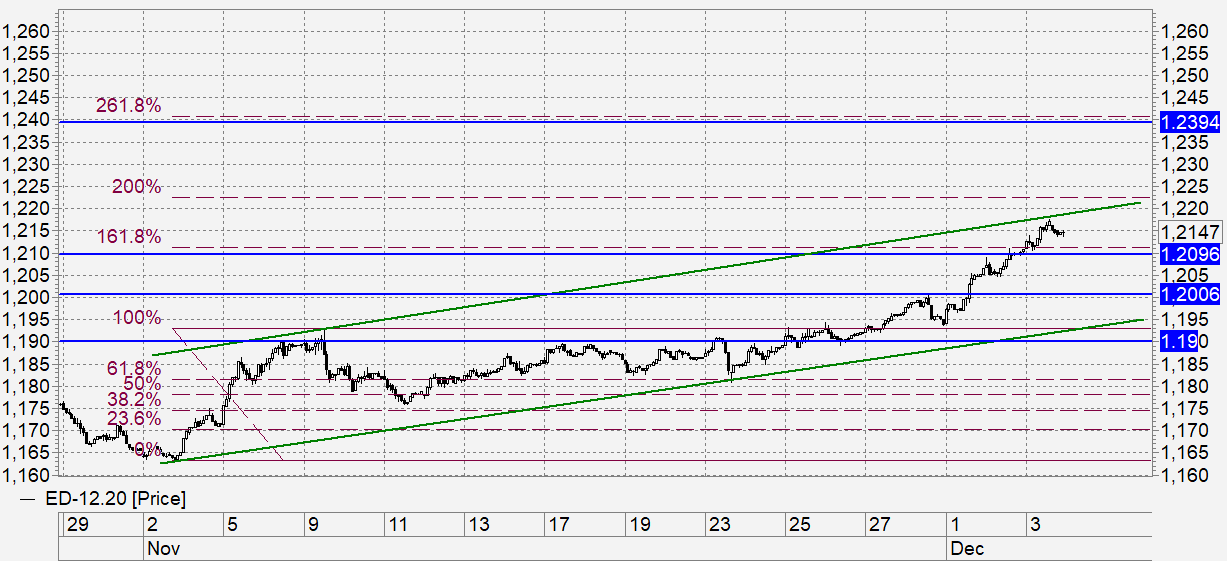This screenshot has width=1227, height=561.
Task: Select date 23 on the time axis
Action: (x=719, y=524)
